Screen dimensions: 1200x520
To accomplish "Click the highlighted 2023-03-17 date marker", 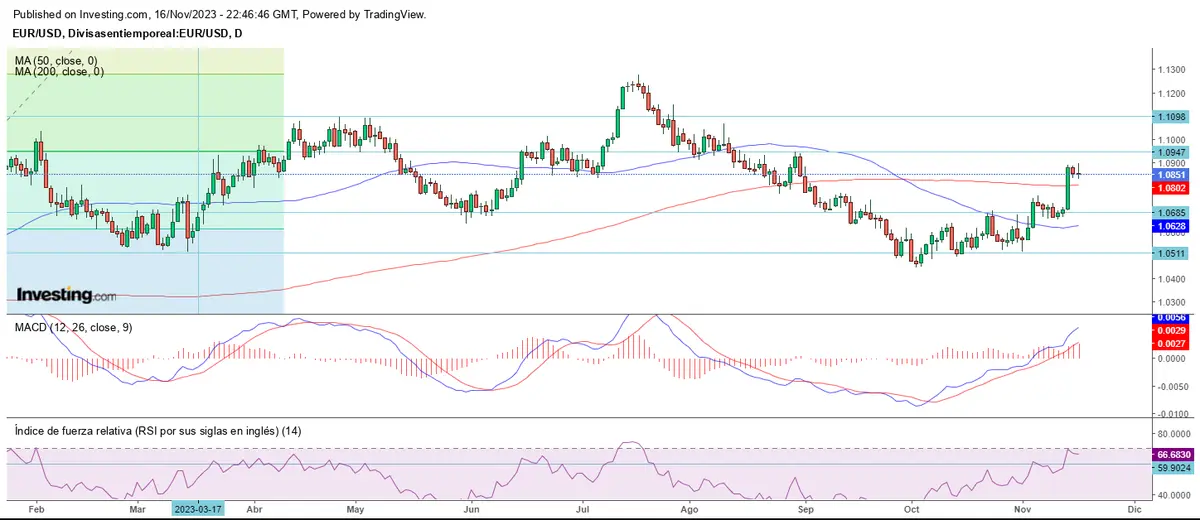I will (198, 508).
